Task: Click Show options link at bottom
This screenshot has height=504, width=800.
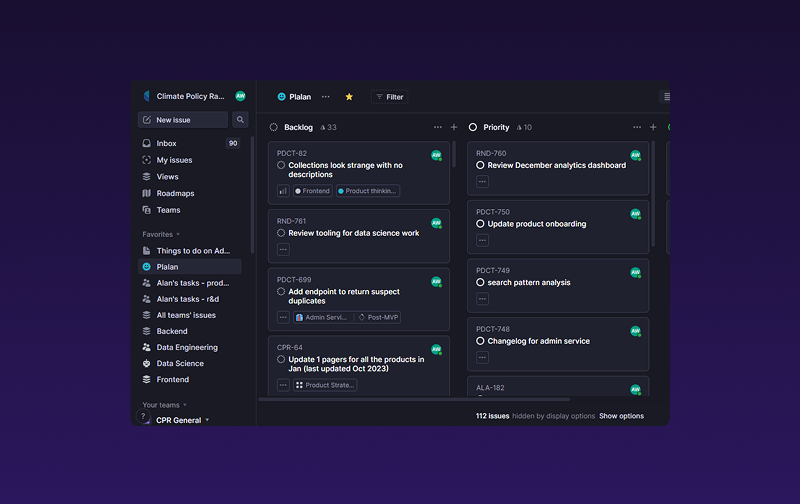Action: 621,416
